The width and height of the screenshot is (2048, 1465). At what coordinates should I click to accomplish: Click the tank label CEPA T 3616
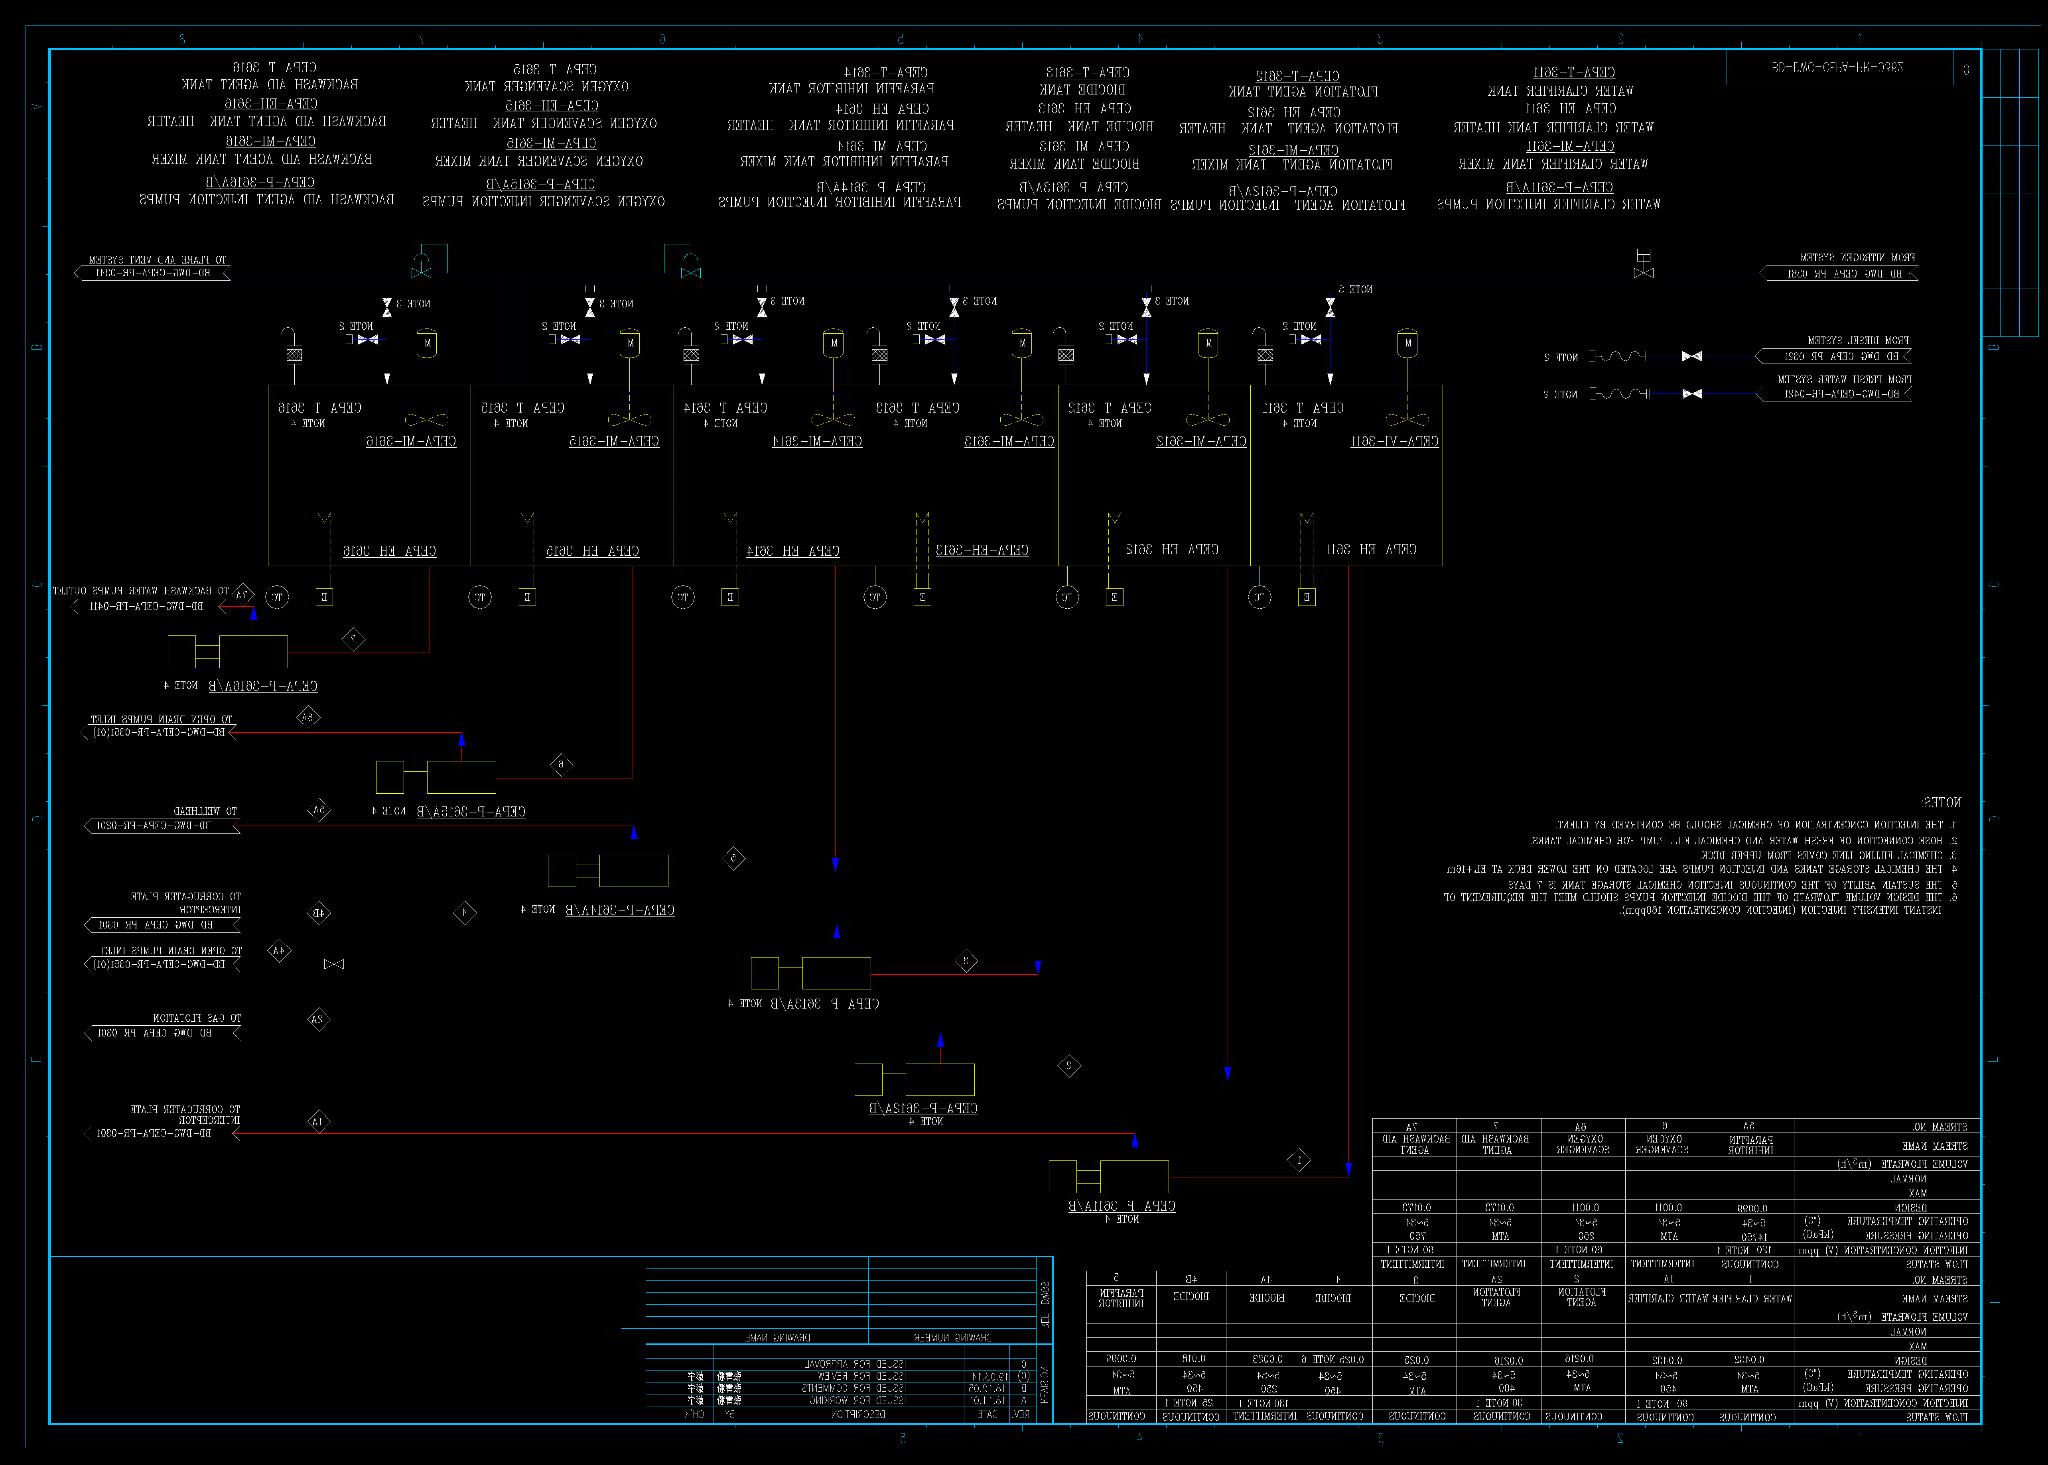point(319,409)
